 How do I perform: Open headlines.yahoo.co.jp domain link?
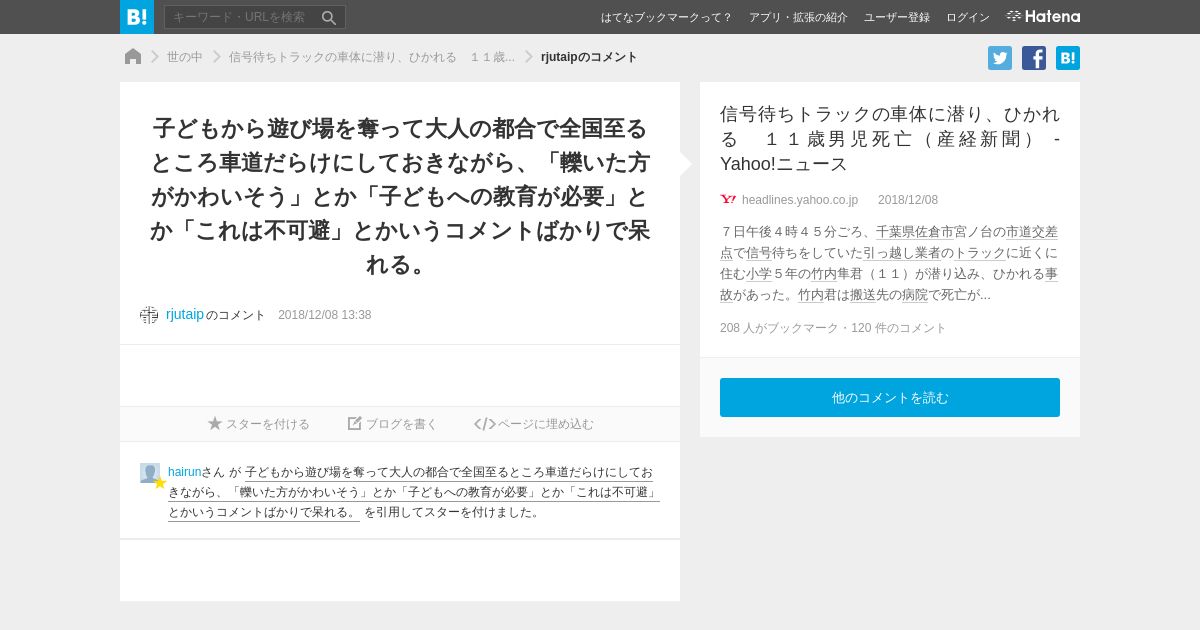click(800, 200)
